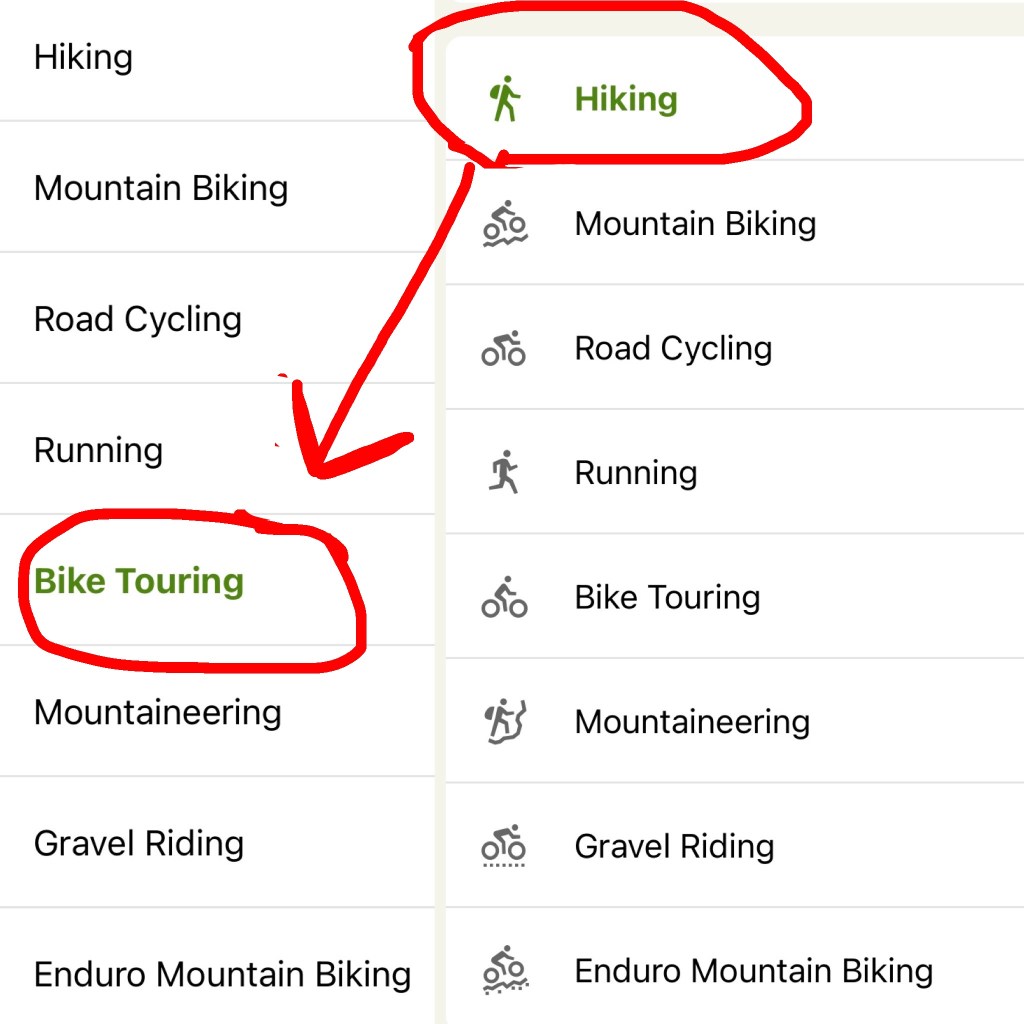Click the gravel riding bike icon
Image resolution: width=1024 pixels, height=1024 pixels.
[504, 846]
